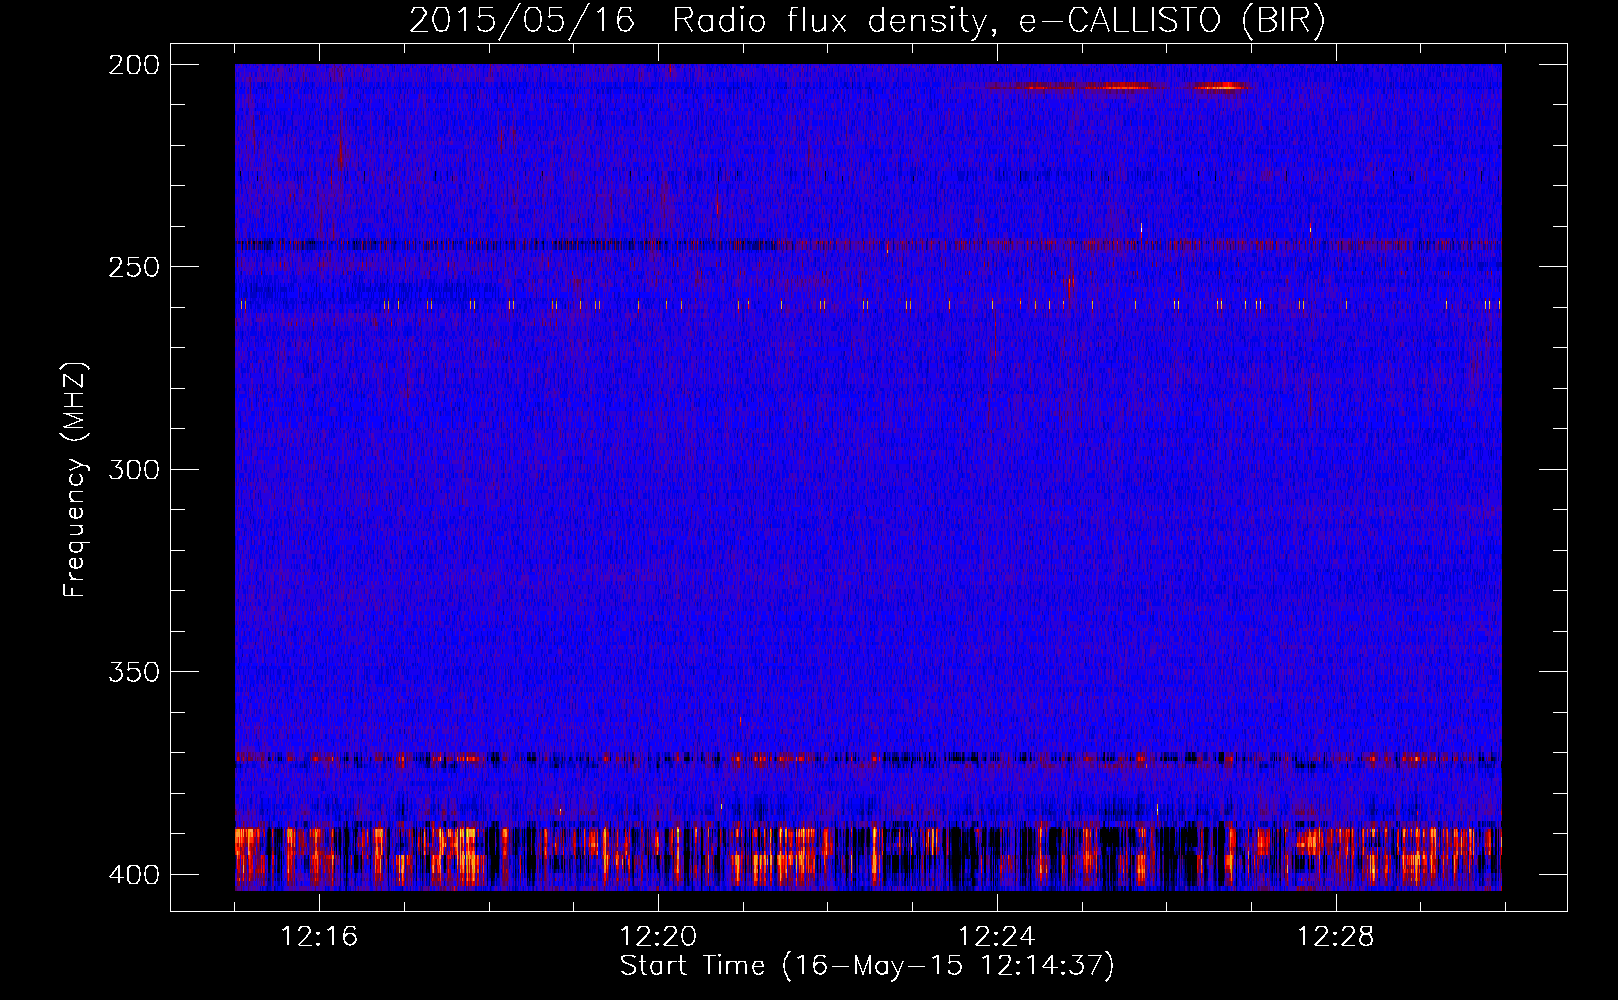1618x1000 pixels.
Task: Click the 350 frequency tick label
Action: click(x=134, y=672)
